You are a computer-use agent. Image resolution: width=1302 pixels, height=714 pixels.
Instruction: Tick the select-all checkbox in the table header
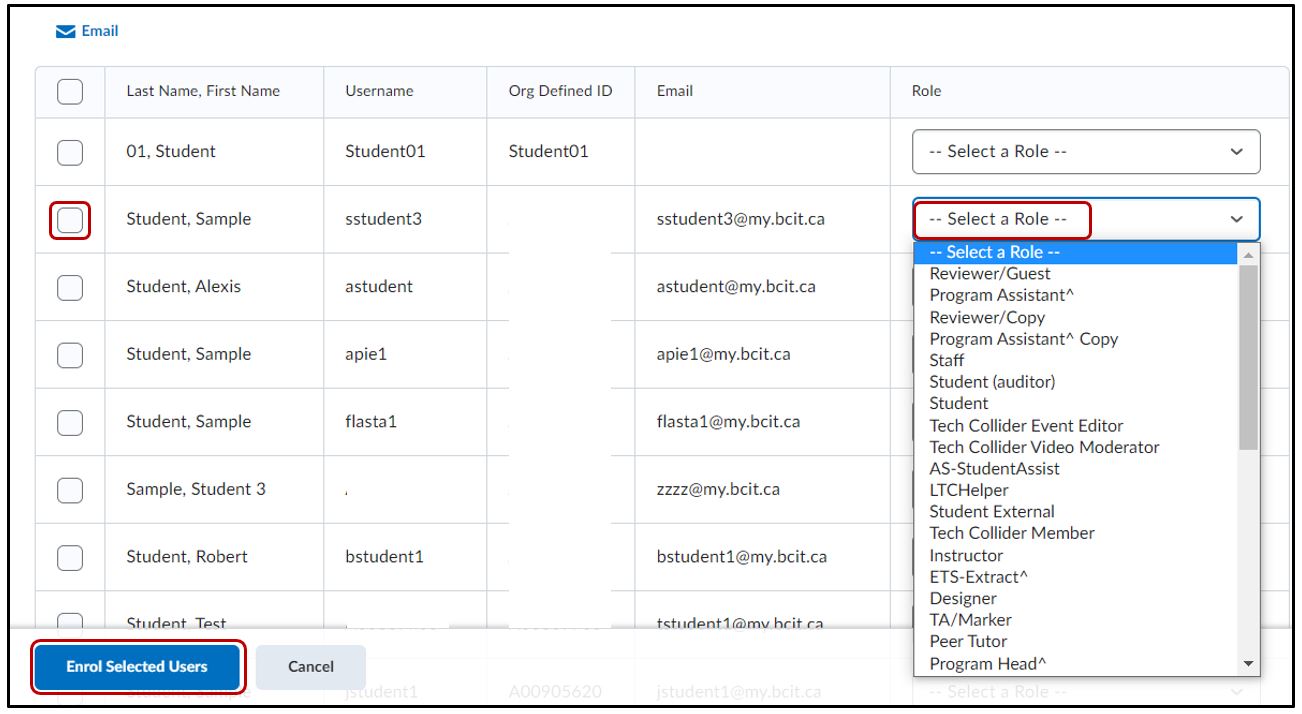pos(69,92)
